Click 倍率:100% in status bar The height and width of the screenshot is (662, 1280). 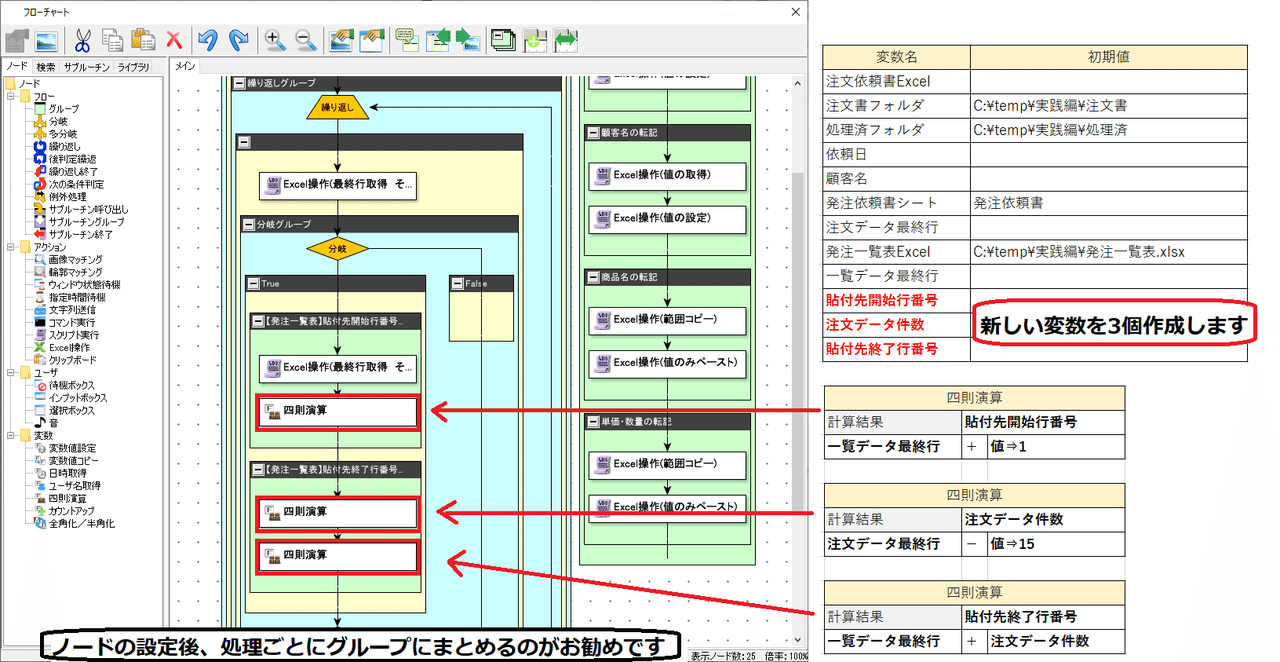click(x=787, y=656)
